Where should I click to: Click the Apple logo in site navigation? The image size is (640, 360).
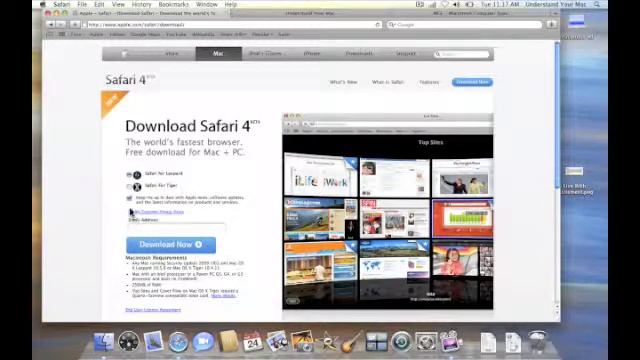coord(125,53)
